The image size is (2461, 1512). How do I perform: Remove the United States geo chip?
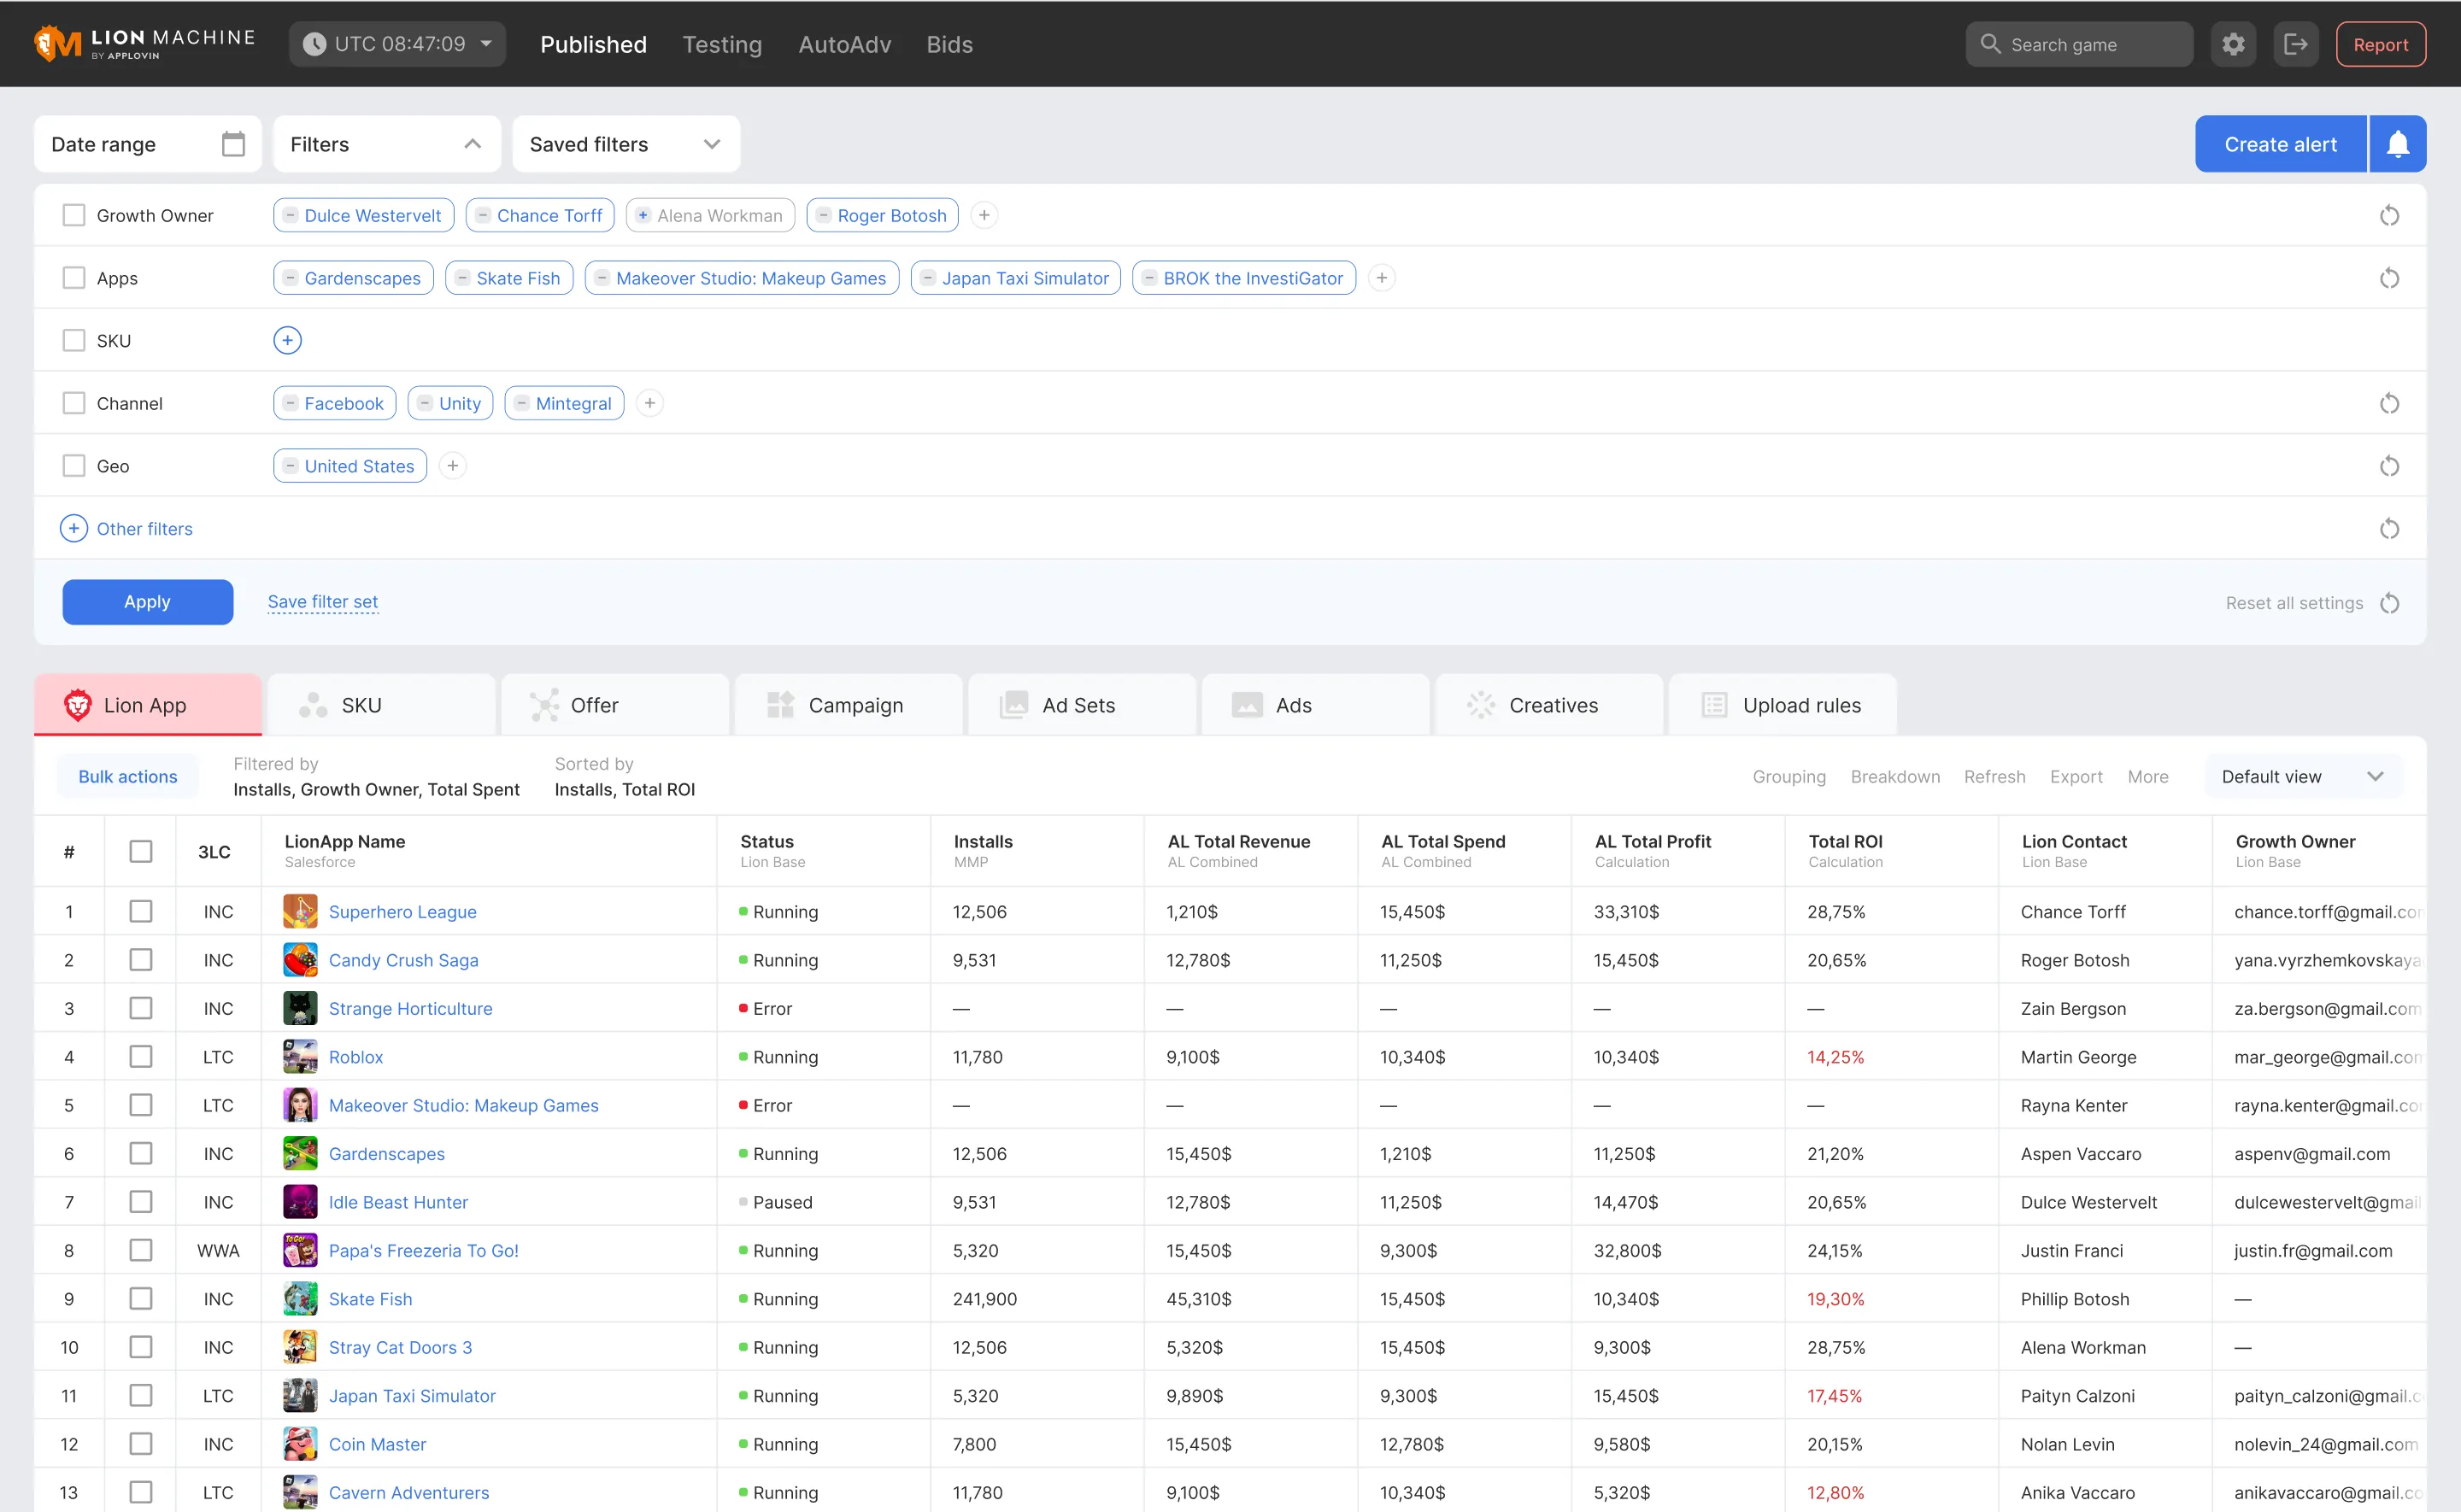click(290, 466)
